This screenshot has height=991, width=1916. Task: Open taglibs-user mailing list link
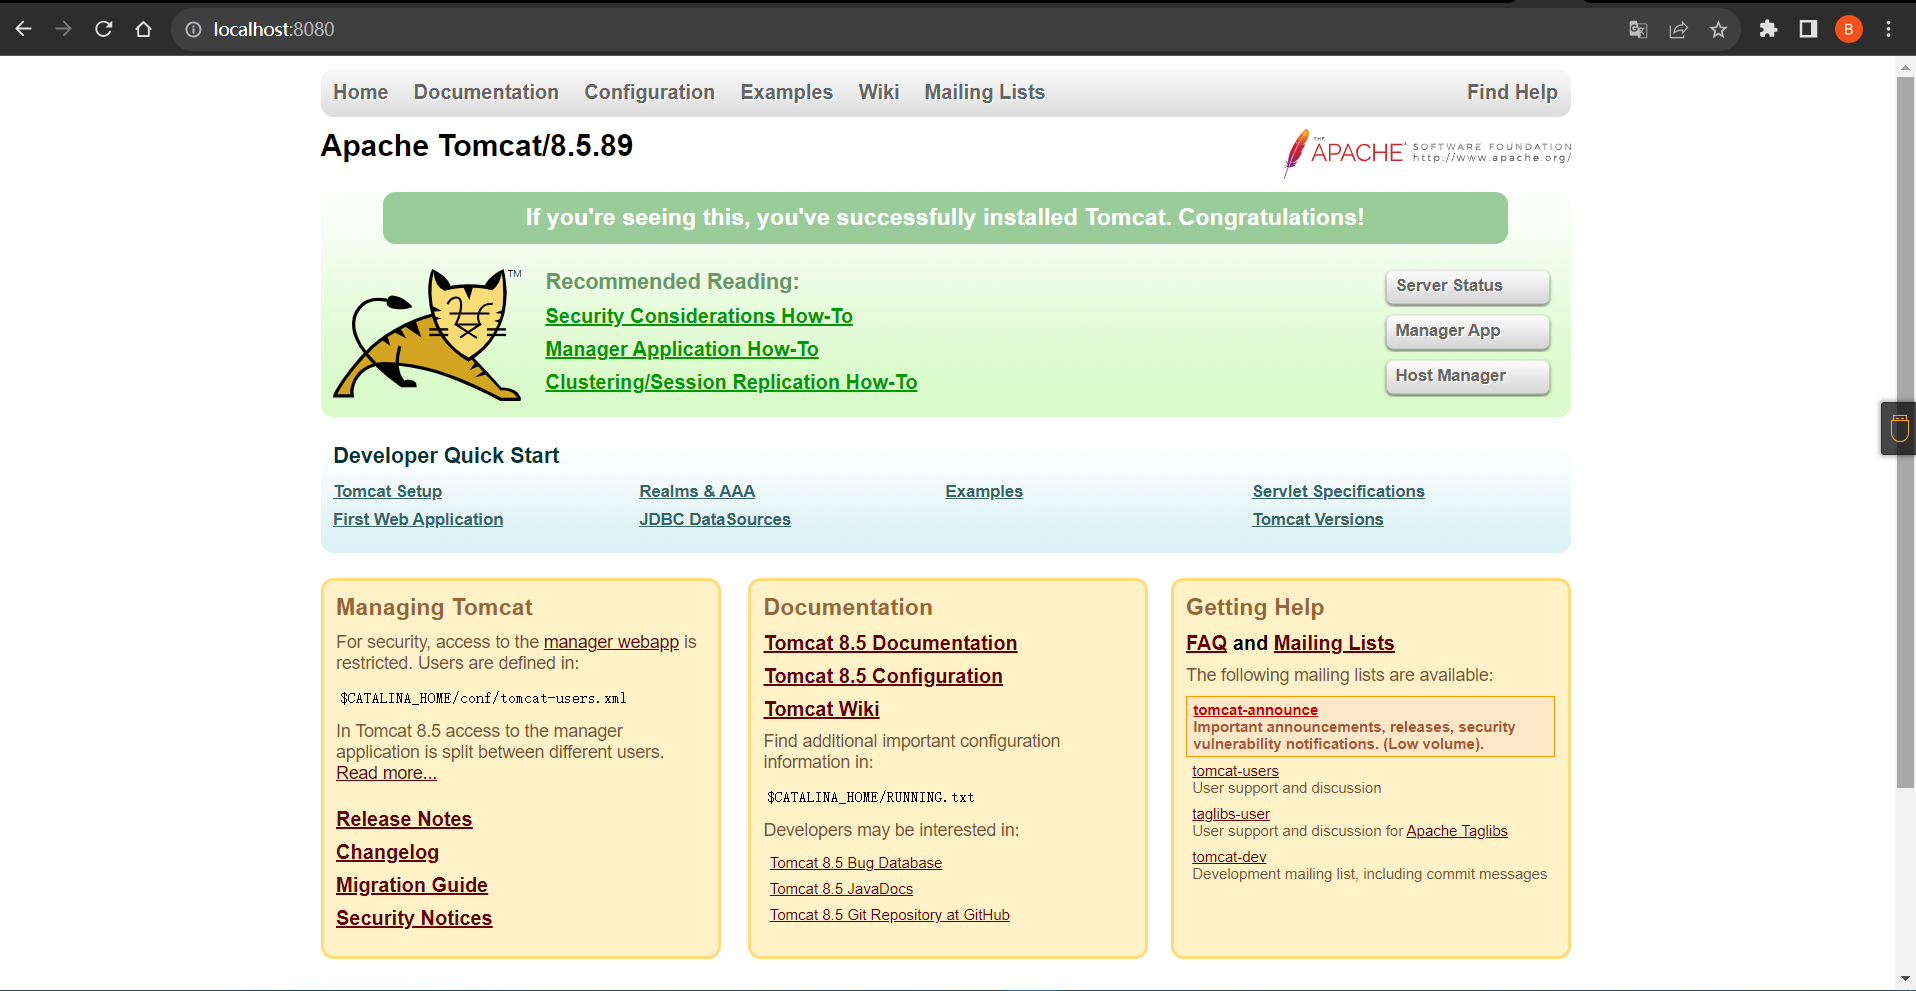1230,814
